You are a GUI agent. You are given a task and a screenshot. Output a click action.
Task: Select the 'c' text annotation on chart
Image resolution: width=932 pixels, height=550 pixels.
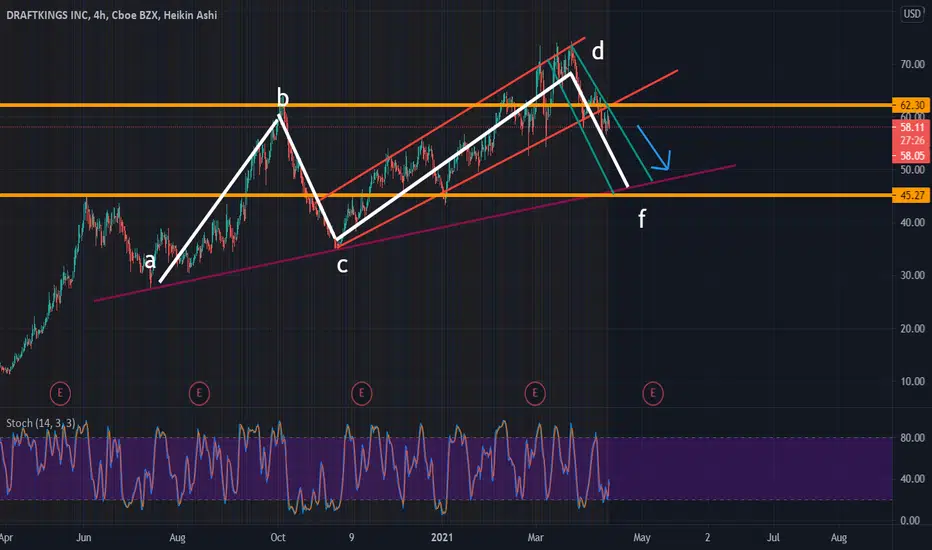pyautogui.click(x=342, y=265)
